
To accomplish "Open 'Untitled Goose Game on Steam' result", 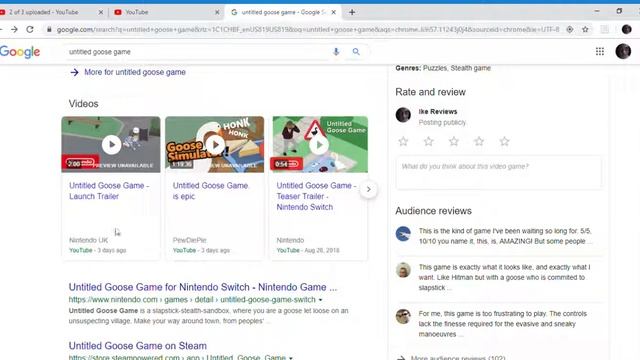I will point(138,346).
